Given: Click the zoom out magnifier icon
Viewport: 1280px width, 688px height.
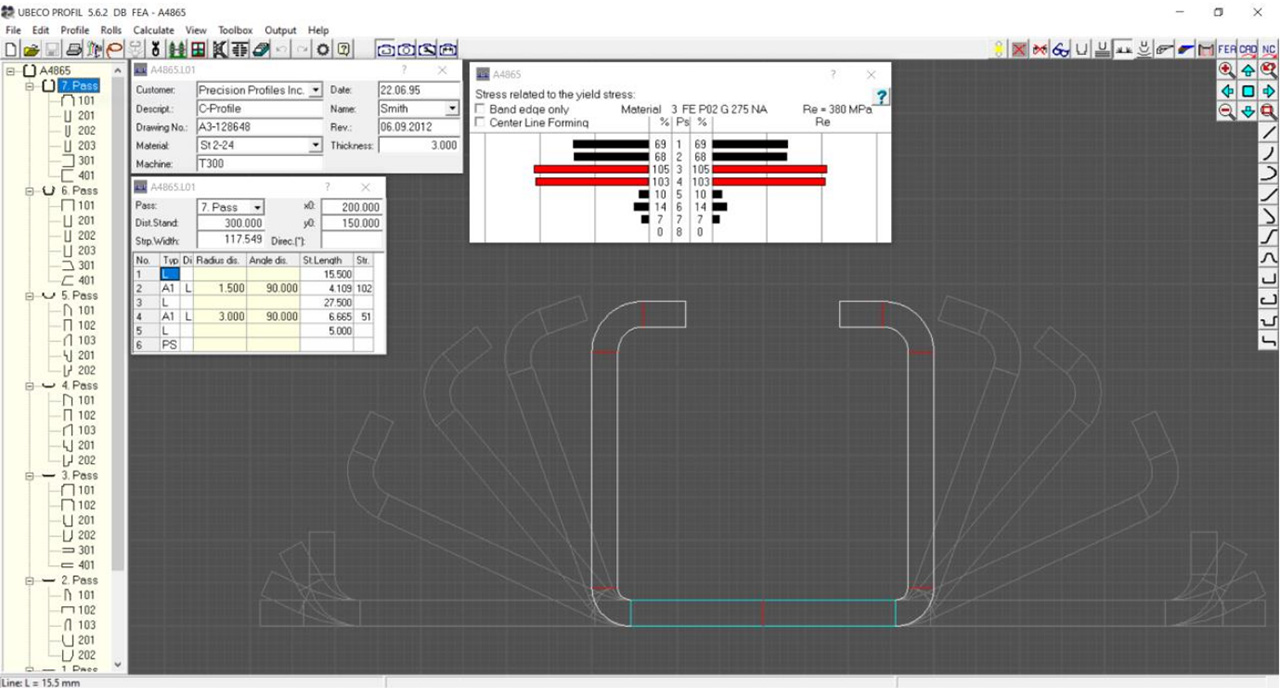Looking at the screenshot, I should pos(1227,112).
